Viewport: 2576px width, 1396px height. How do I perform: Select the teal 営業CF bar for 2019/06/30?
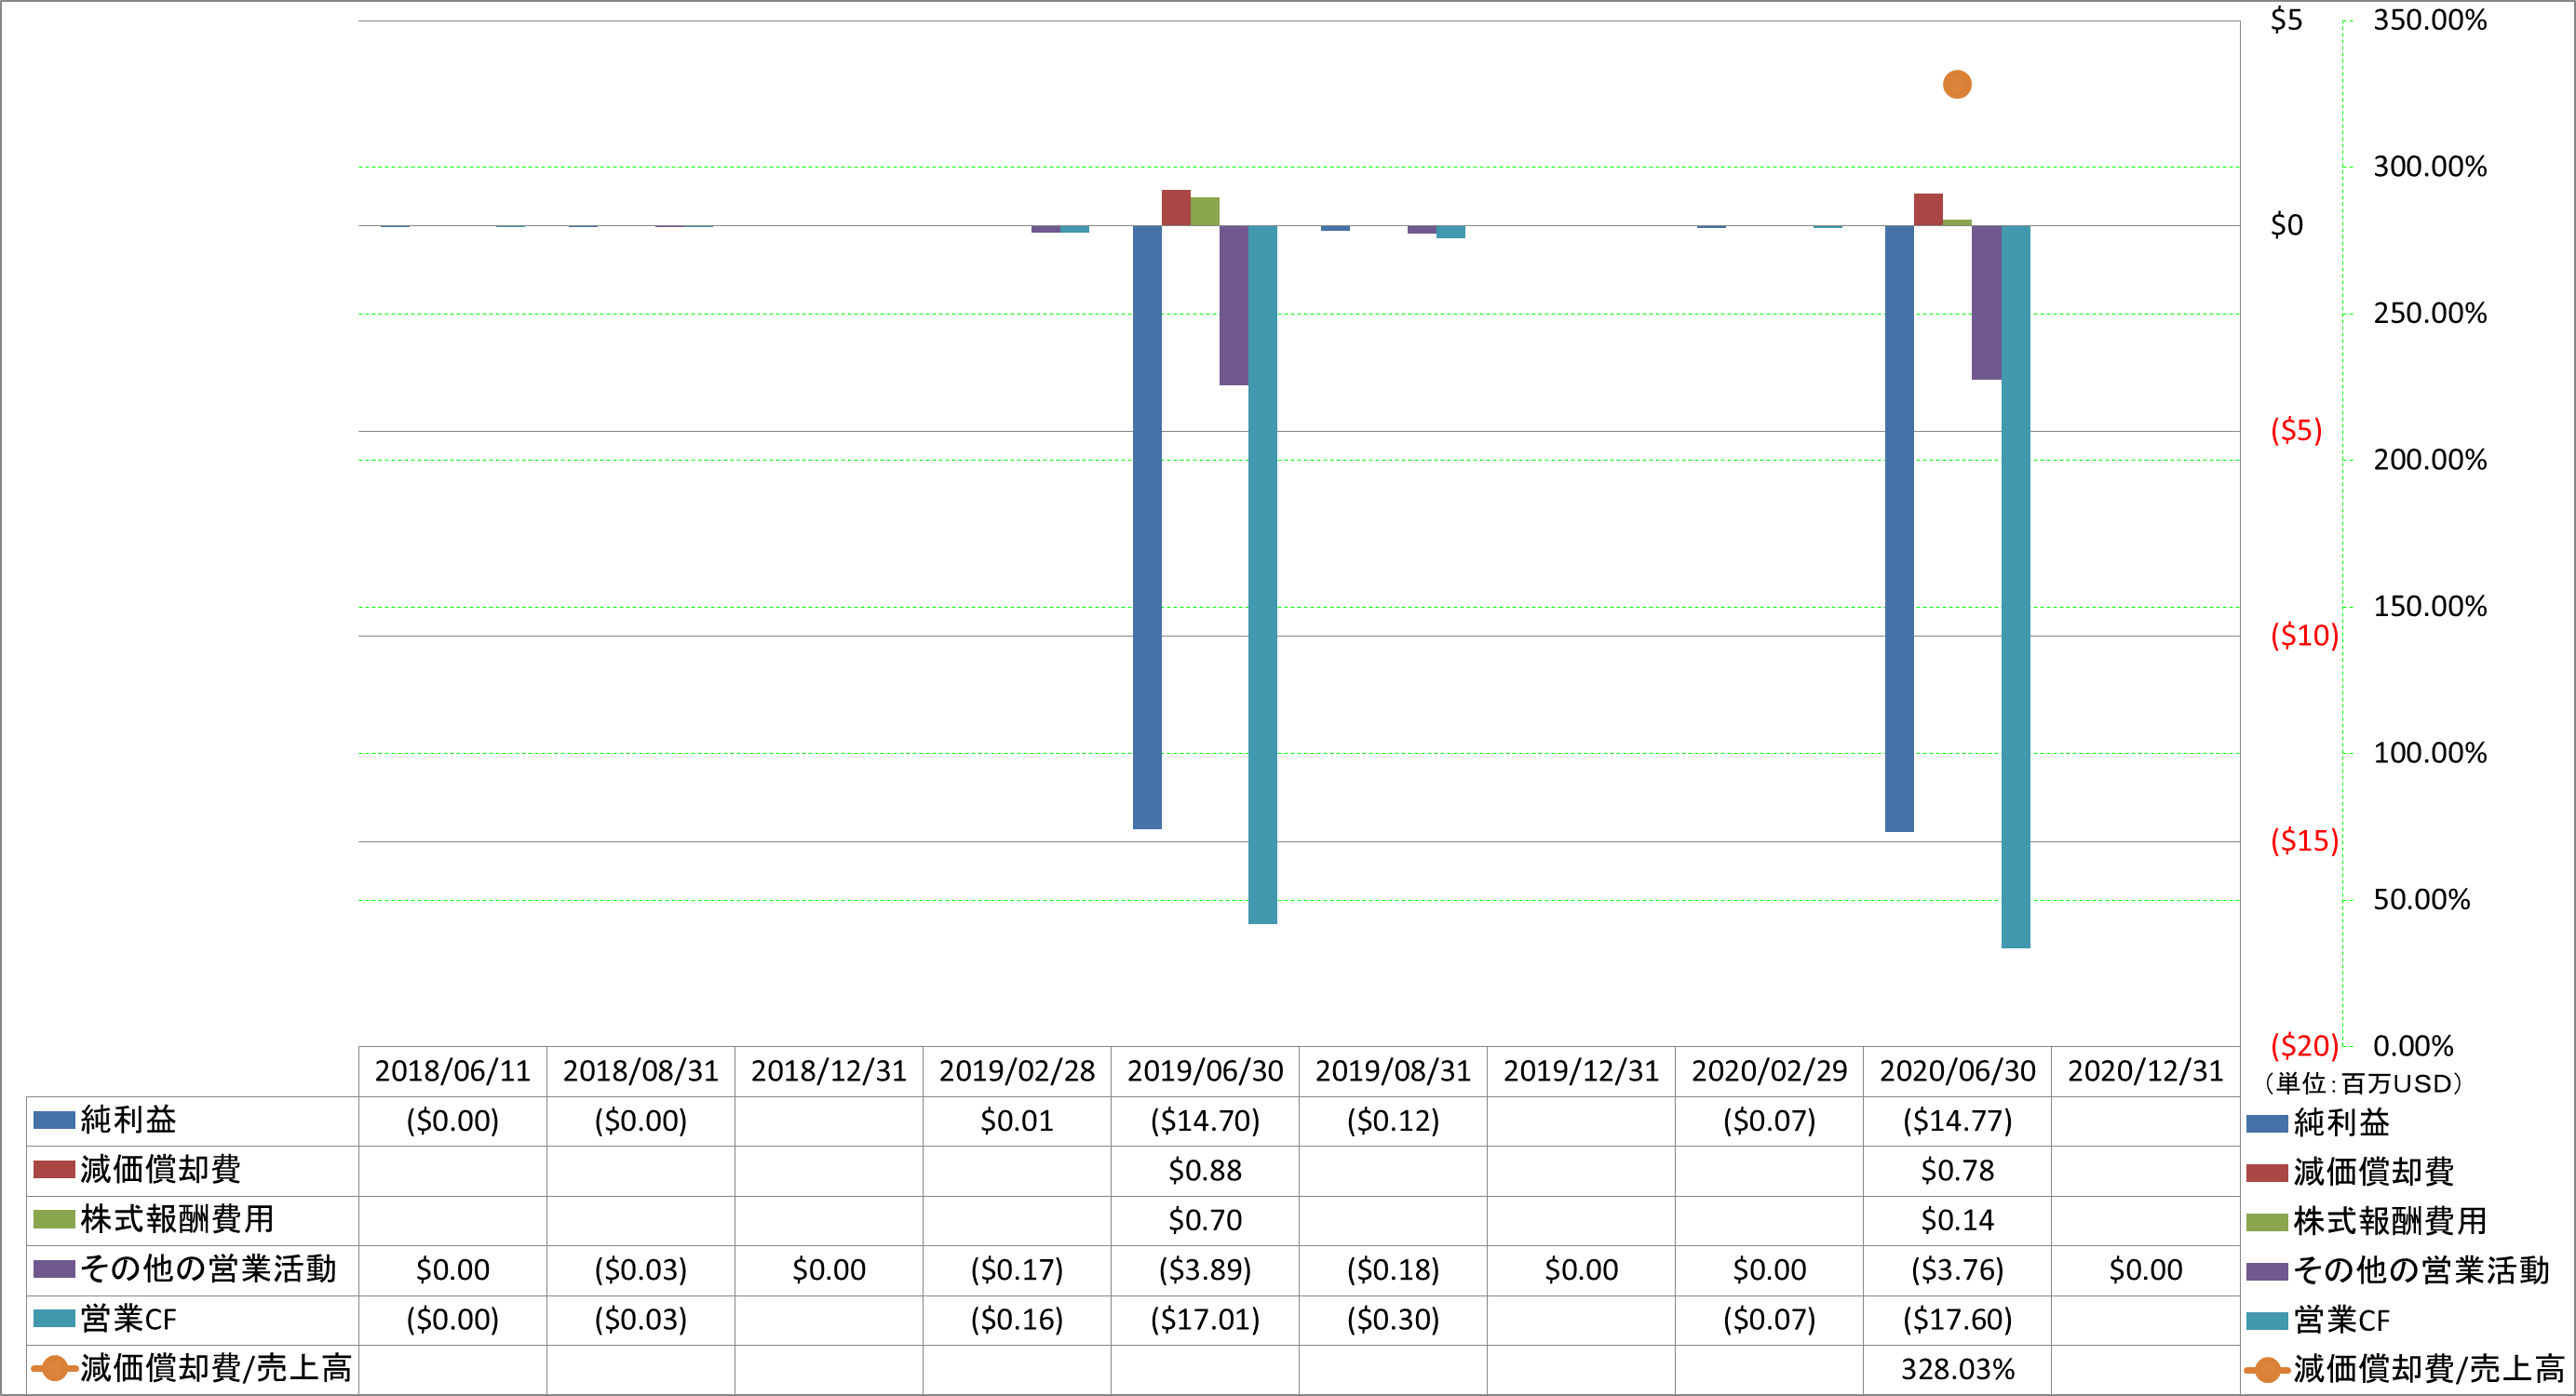tap(1263, 575)
